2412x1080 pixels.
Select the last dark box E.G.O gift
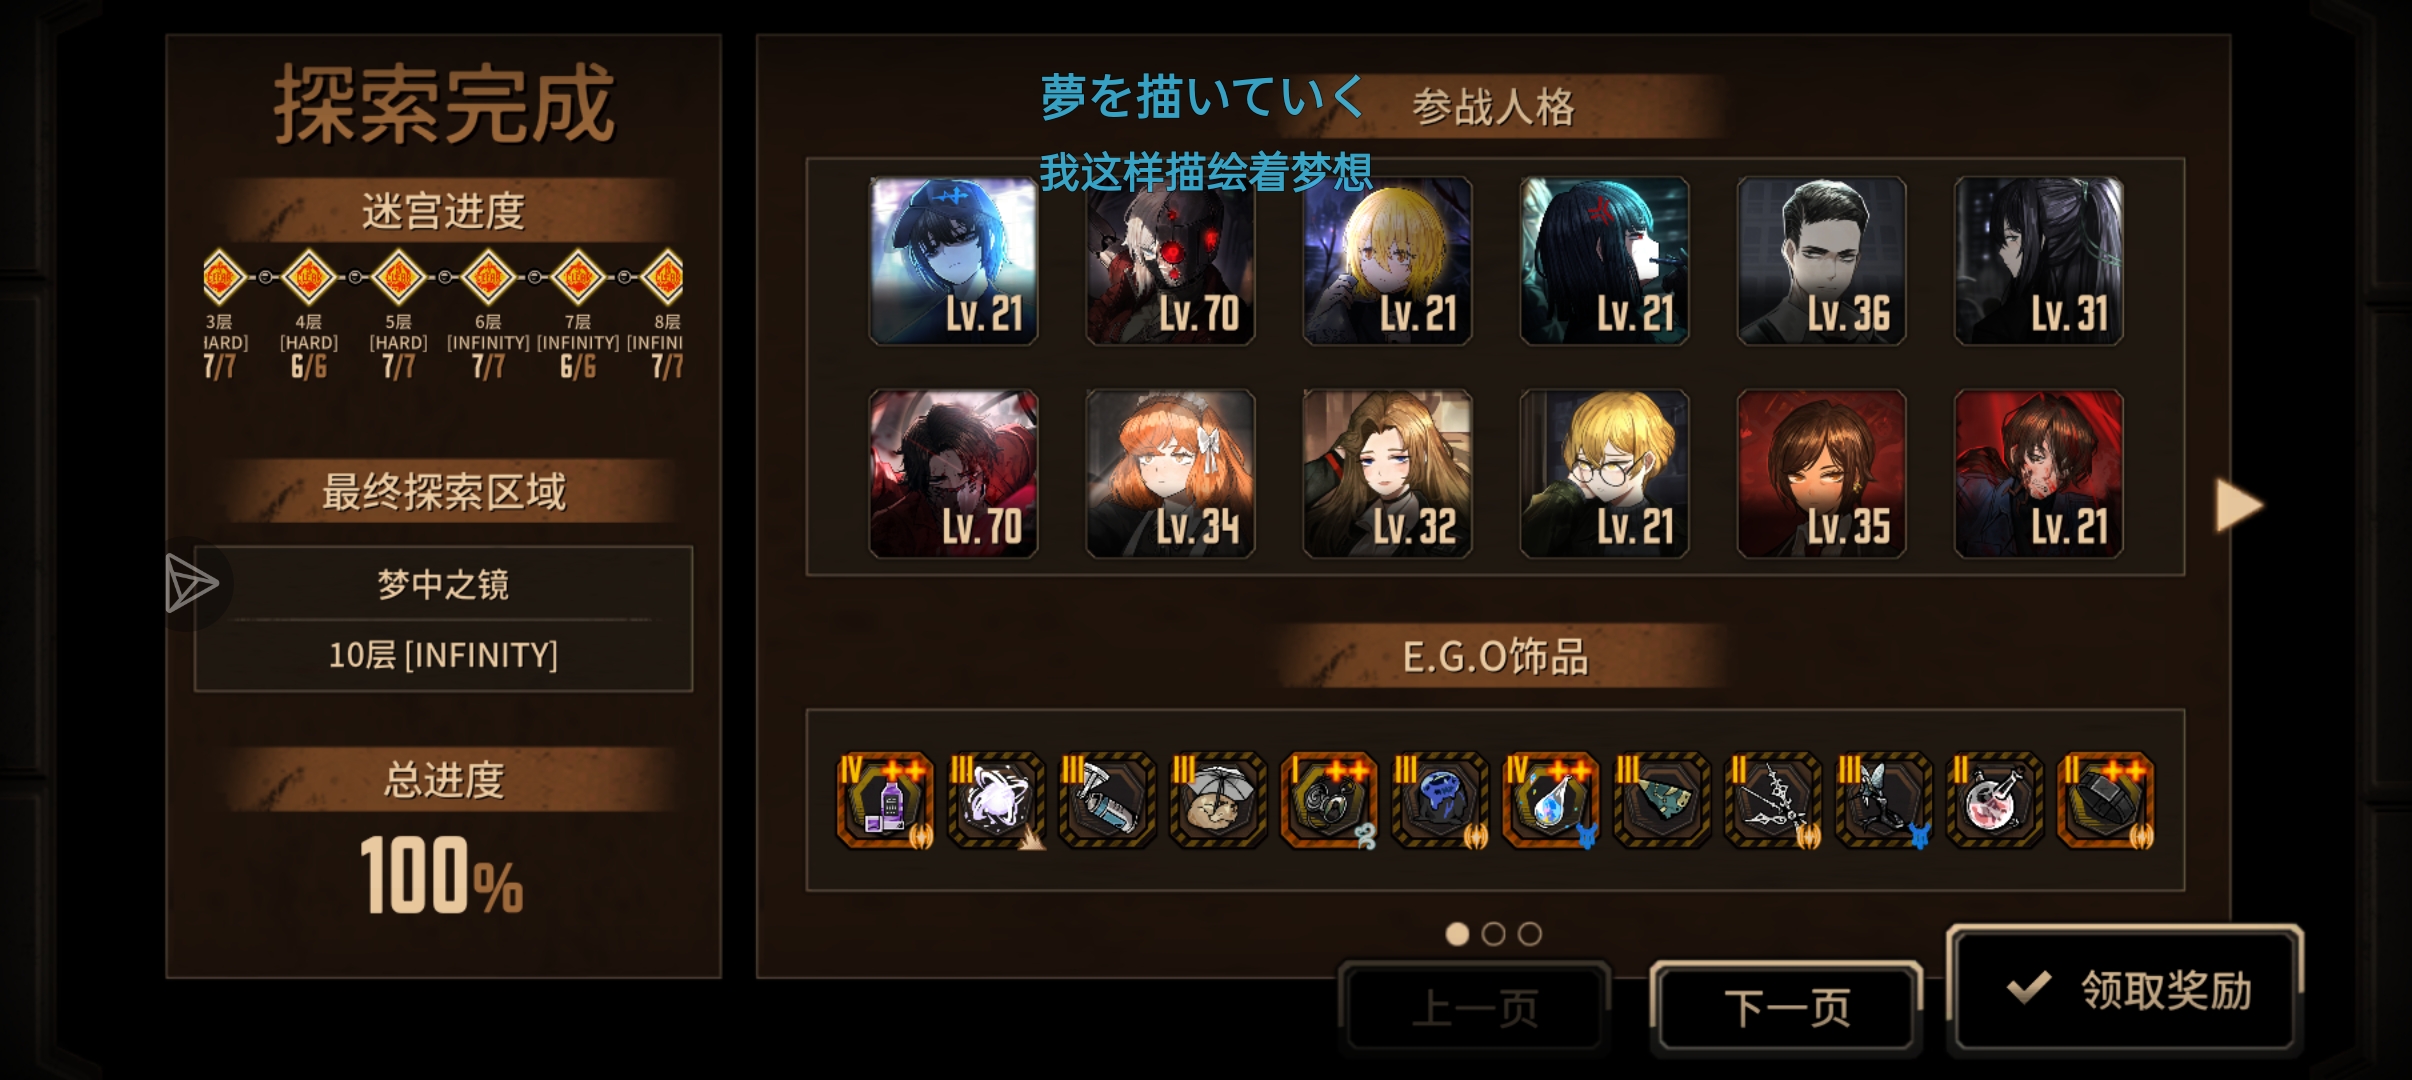[x=2106, y=800]
